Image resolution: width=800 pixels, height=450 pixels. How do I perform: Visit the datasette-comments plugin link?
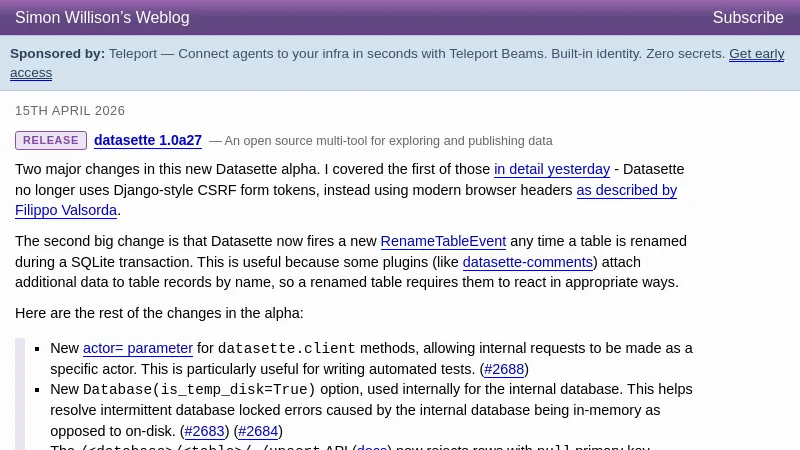click(x=527, y=262)
